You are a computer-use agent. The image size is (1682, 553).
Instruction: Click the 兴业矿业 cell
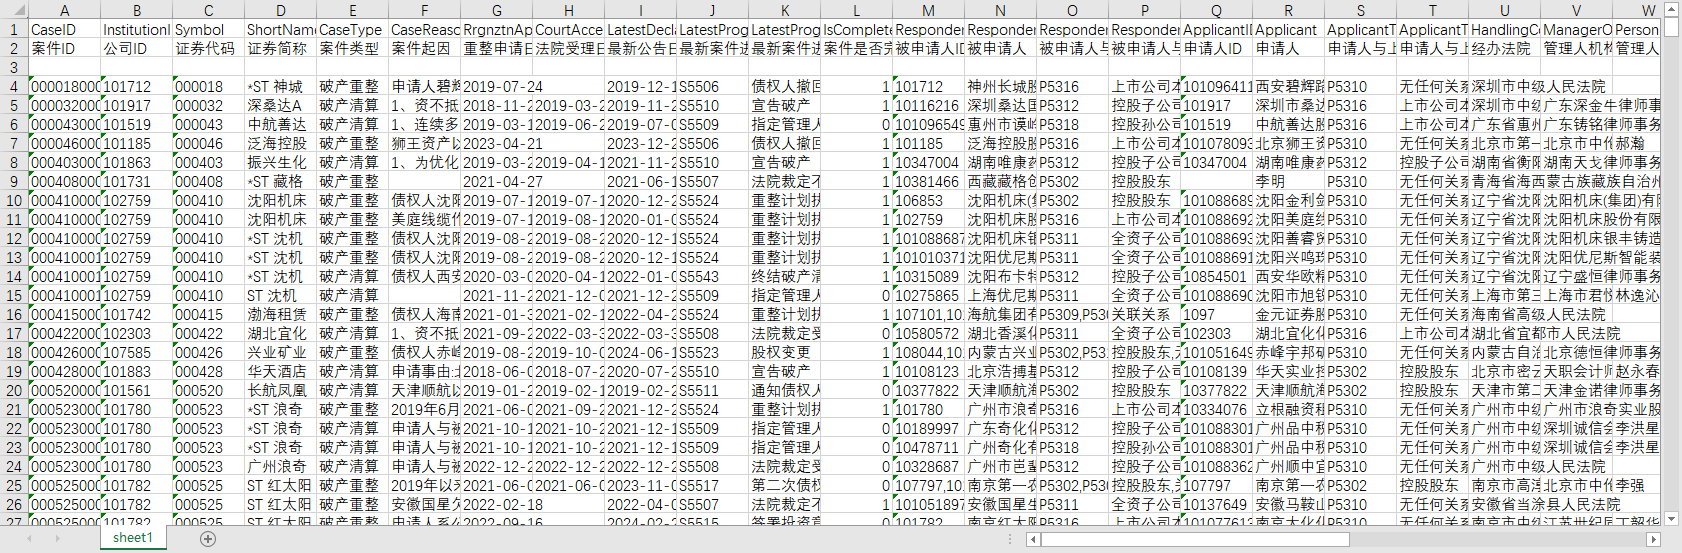click(x=280, y=352)
